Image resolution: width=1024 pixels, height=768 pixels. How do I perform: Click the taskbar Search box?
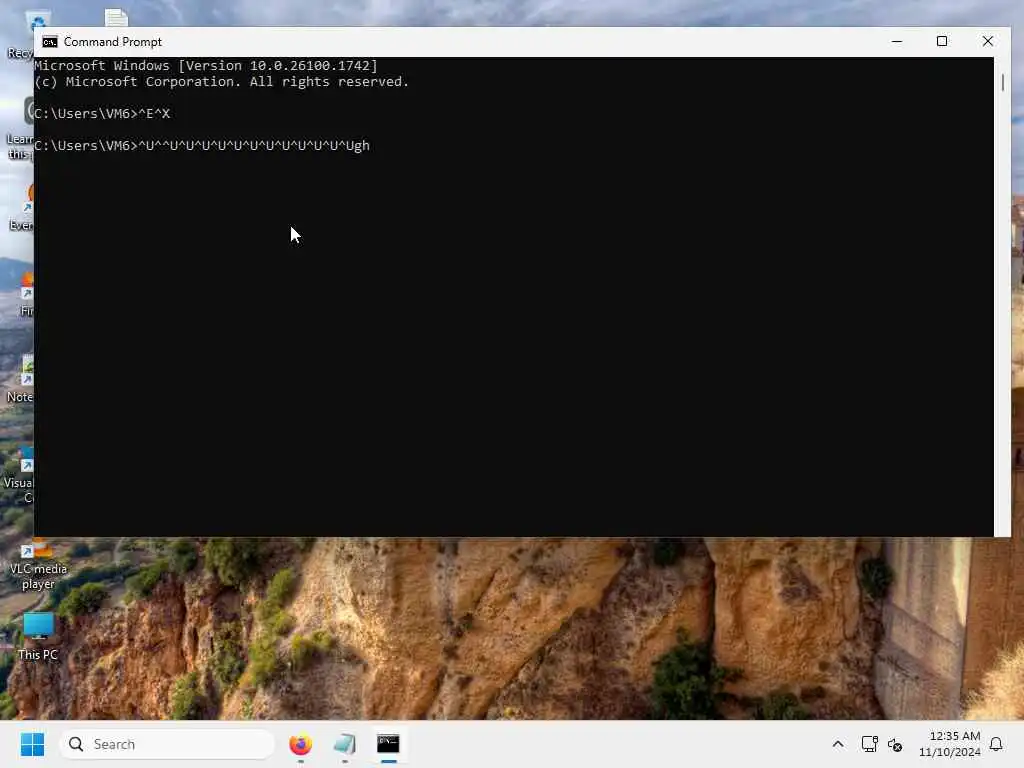(167, 744)
